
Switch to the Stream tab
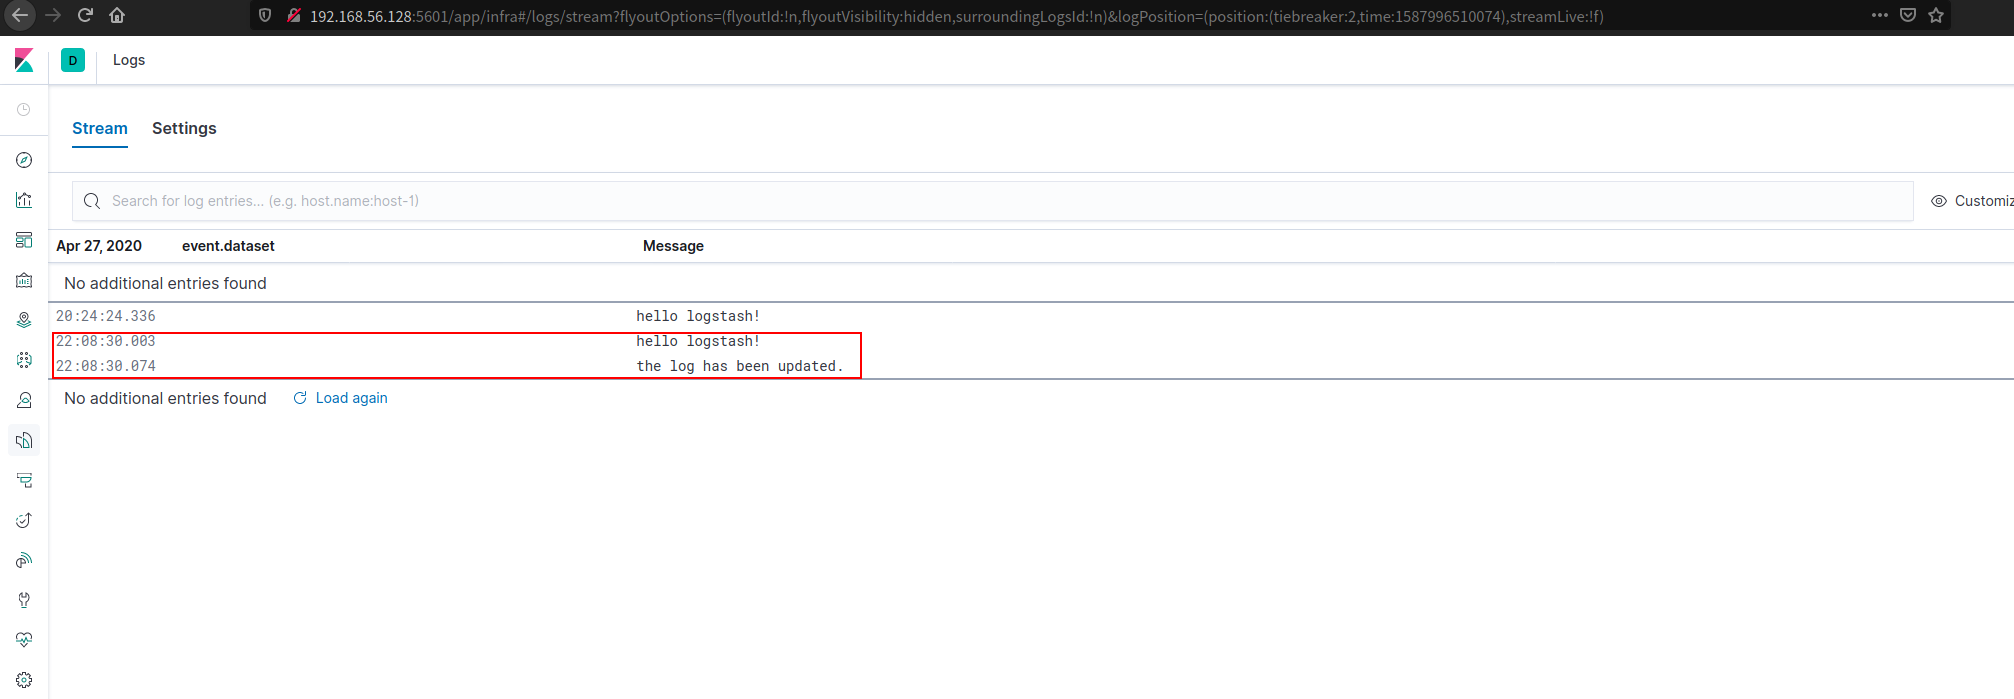pos(100,129)
